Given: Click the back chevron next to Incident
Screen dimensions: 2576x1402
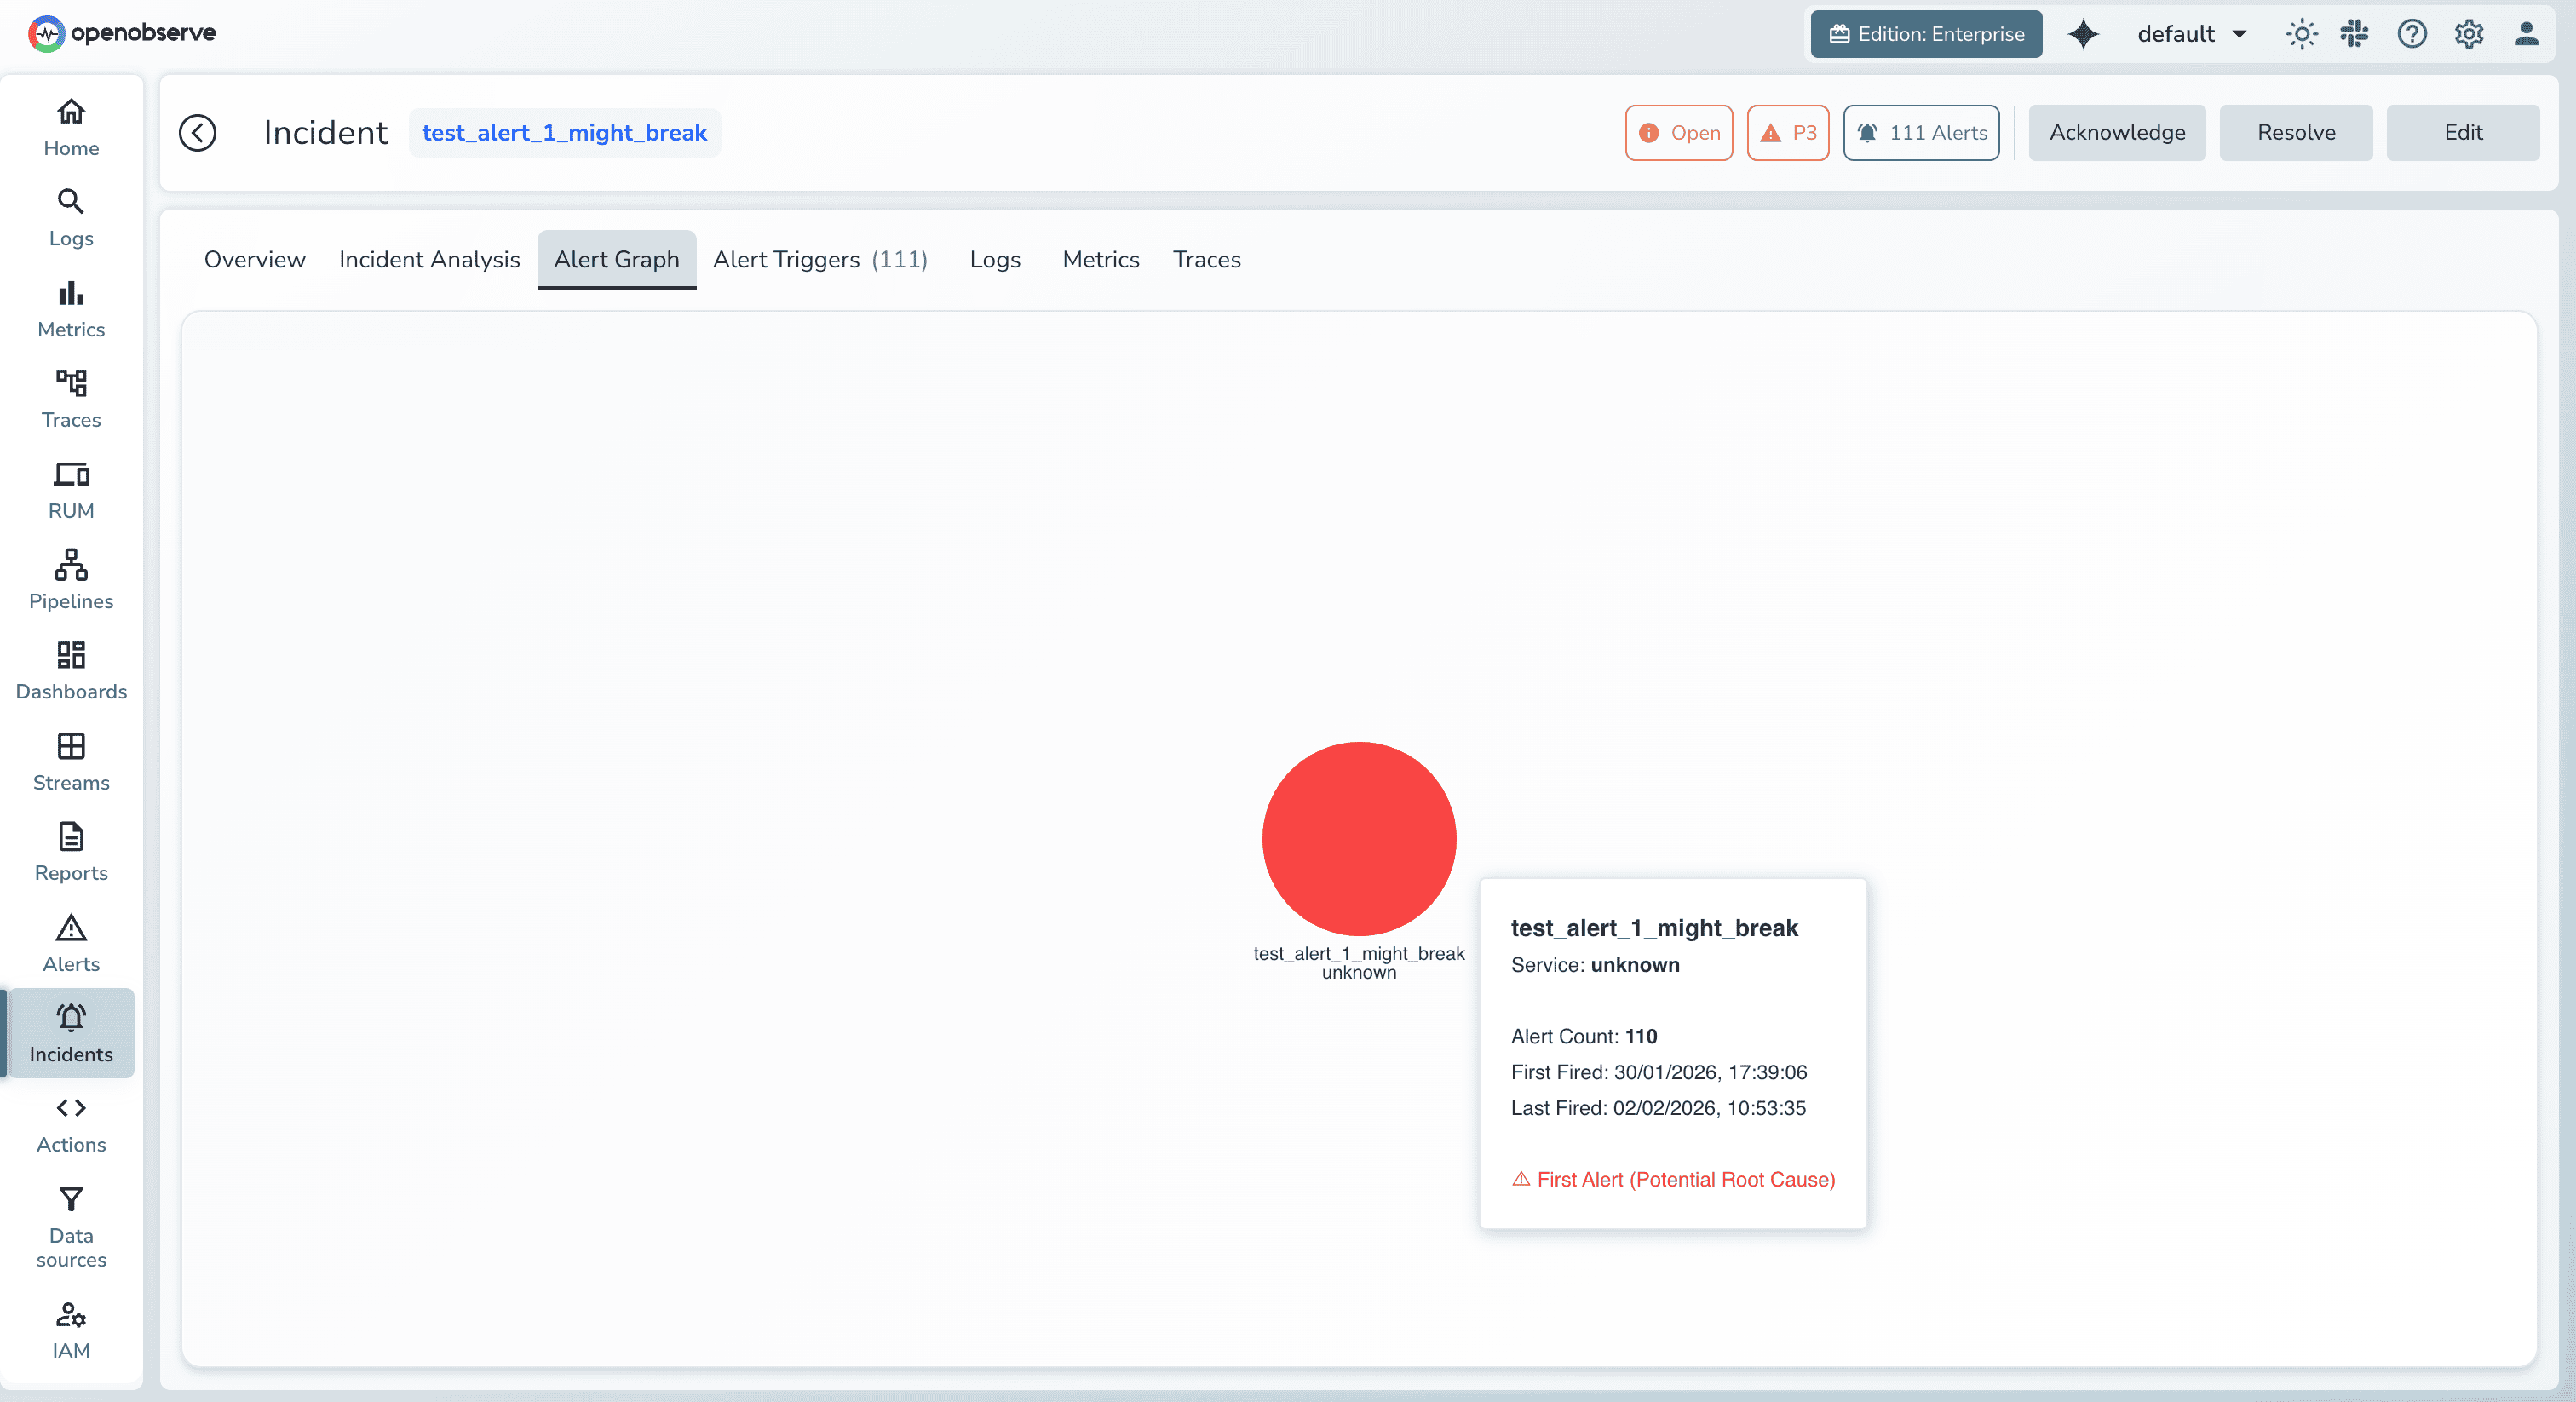Looking at the screenshot, I should coord(197,132).
